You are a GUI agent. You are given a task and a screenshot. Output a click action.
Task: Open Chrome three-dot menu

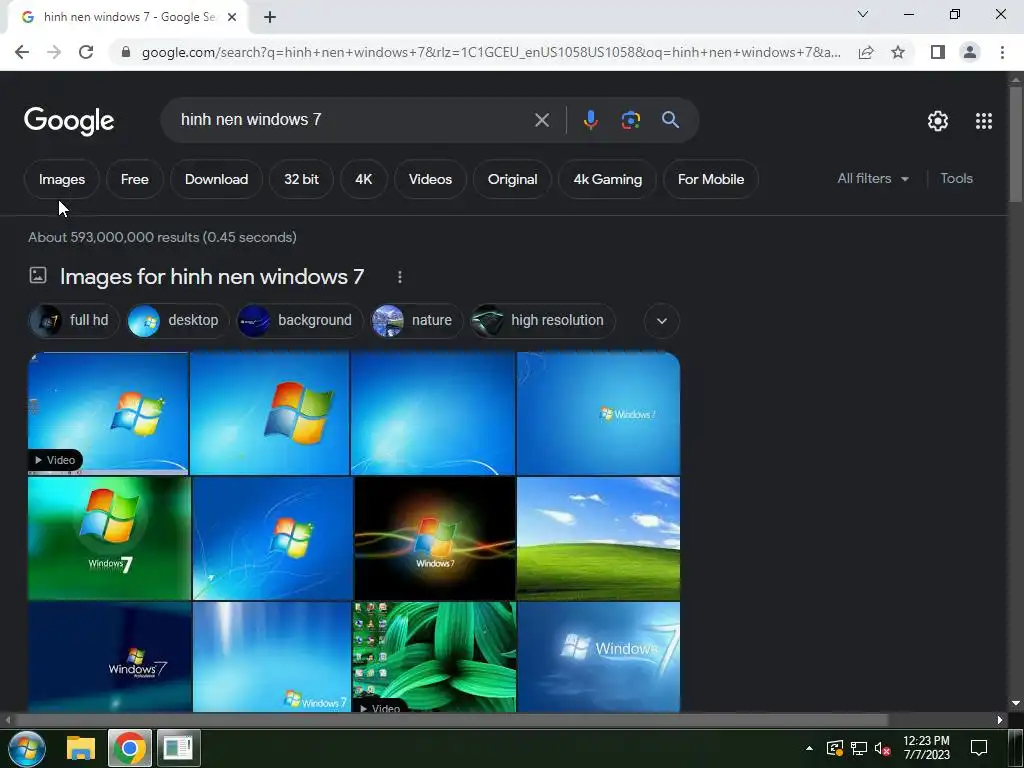[x=1002, y=52]
